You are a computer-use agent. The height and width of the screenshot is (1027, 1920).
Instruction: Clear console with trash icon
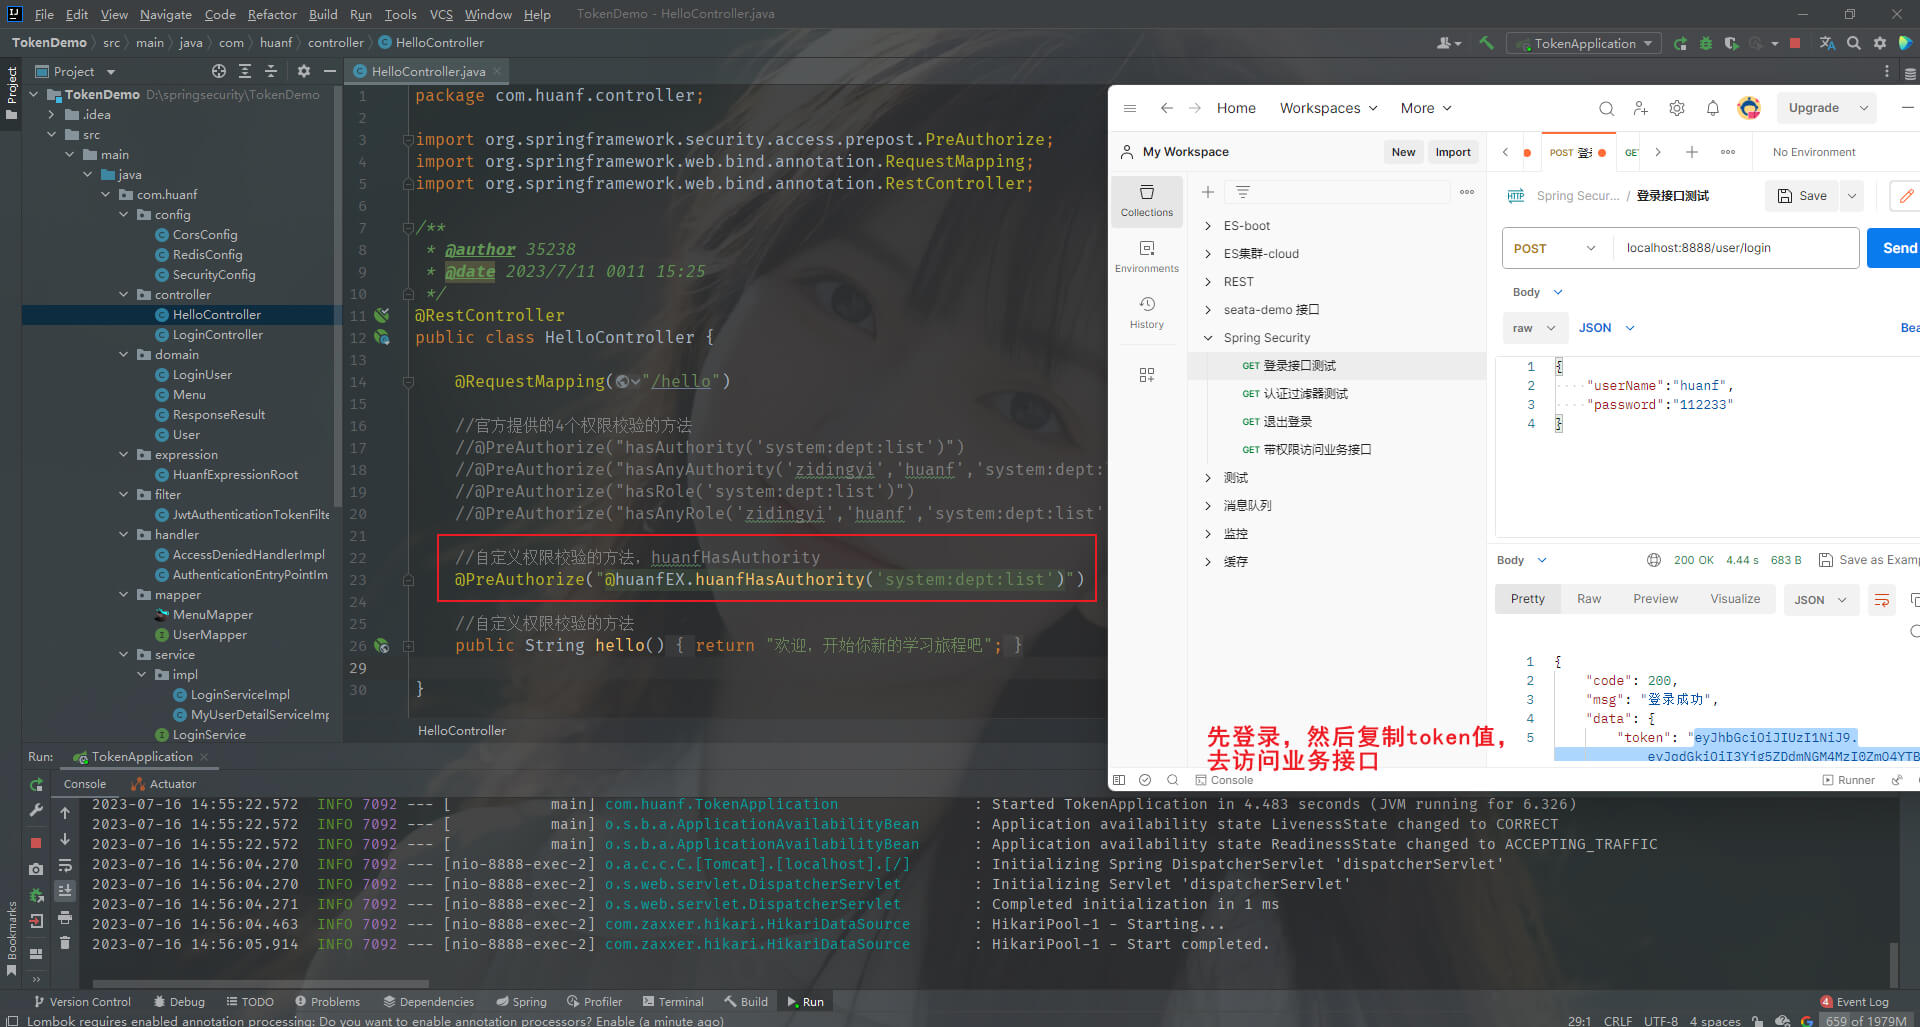[65, 943]
